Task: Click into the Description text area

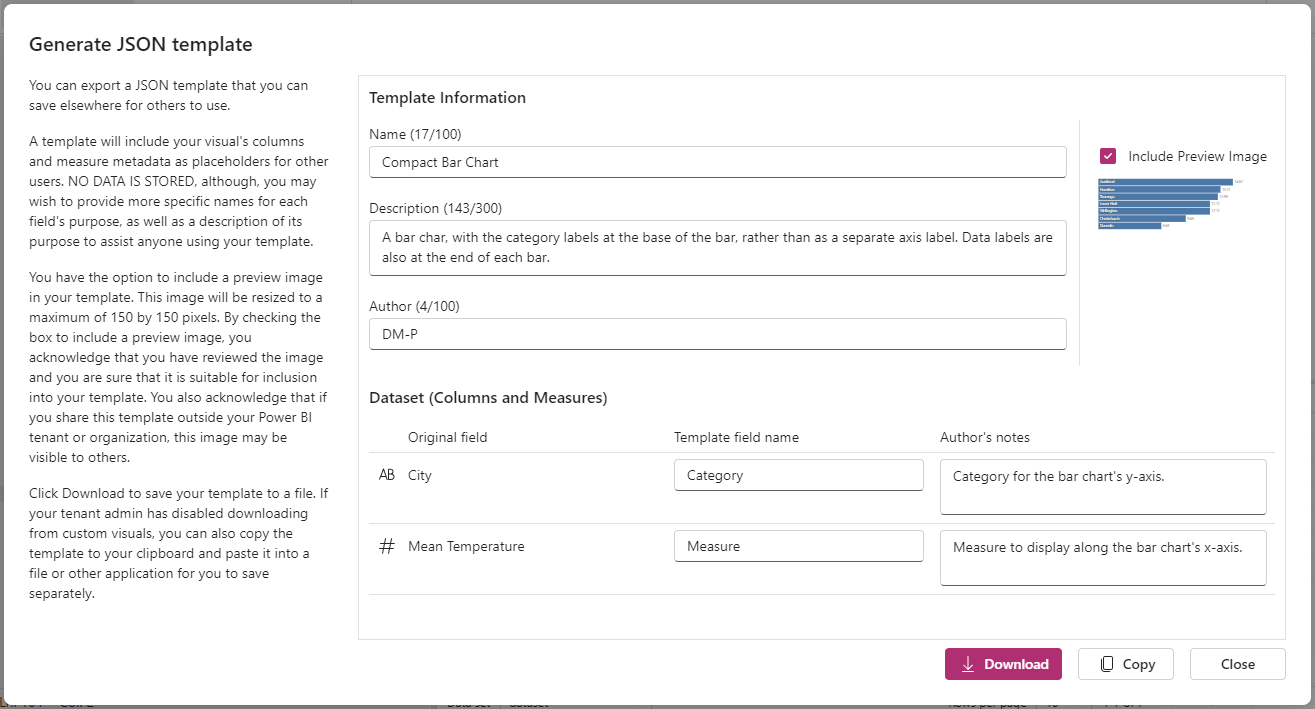Action: click(717, 248)
